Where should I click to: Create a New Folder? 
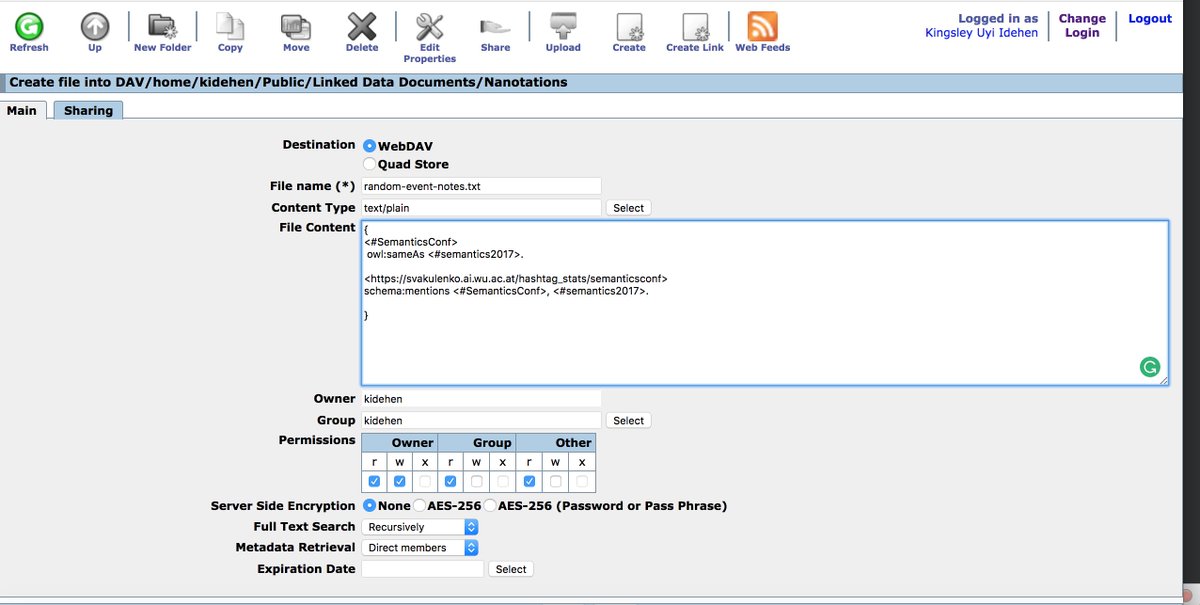(x=161, y=25)
